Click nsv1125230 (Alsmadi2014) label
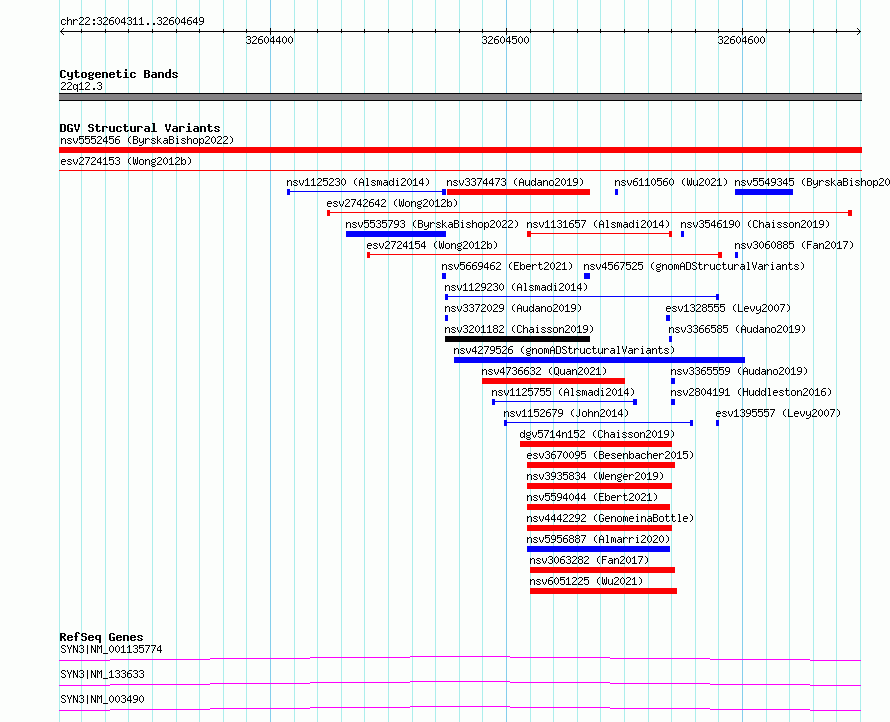Viewport: 890px width, 722px height. [x=358, y=182]
